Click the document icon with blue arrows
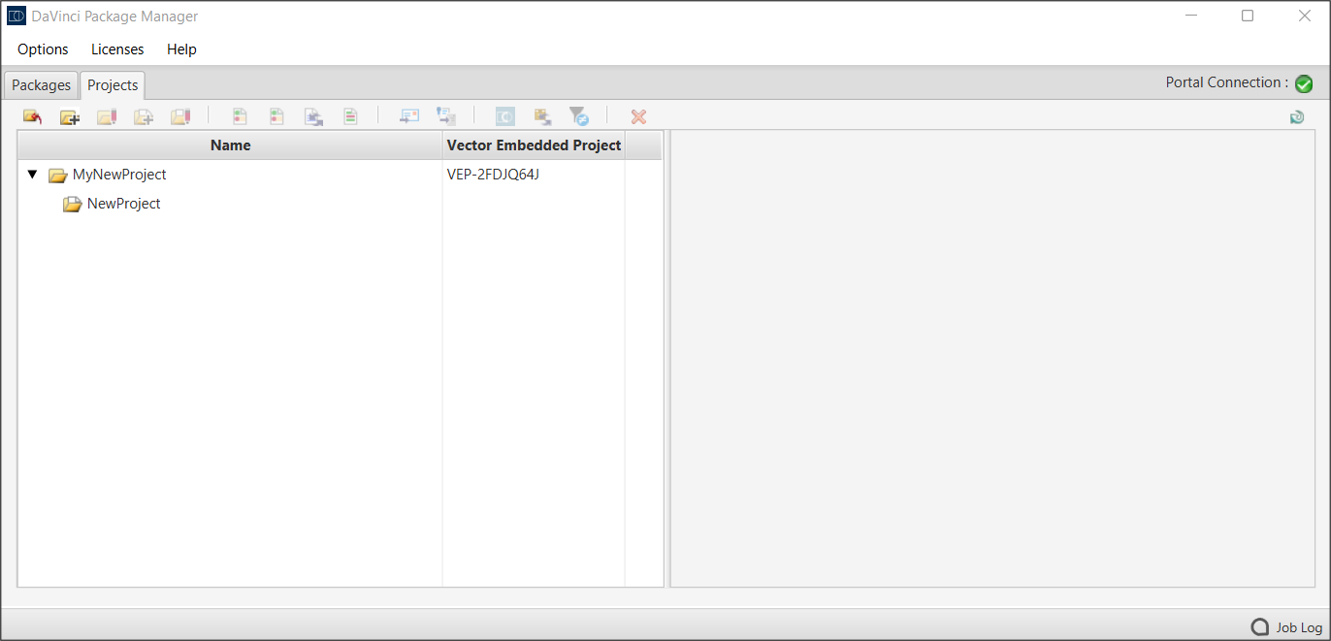This screenshot has width=1331, height=641. (x=314, y=117)
